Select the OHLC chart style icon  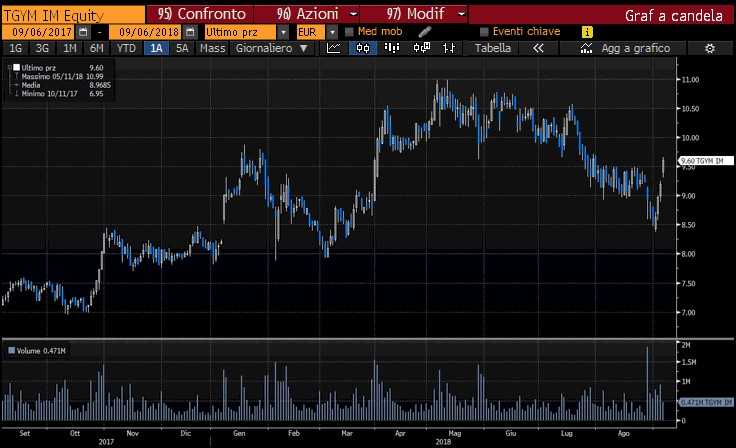coord(449,48)
